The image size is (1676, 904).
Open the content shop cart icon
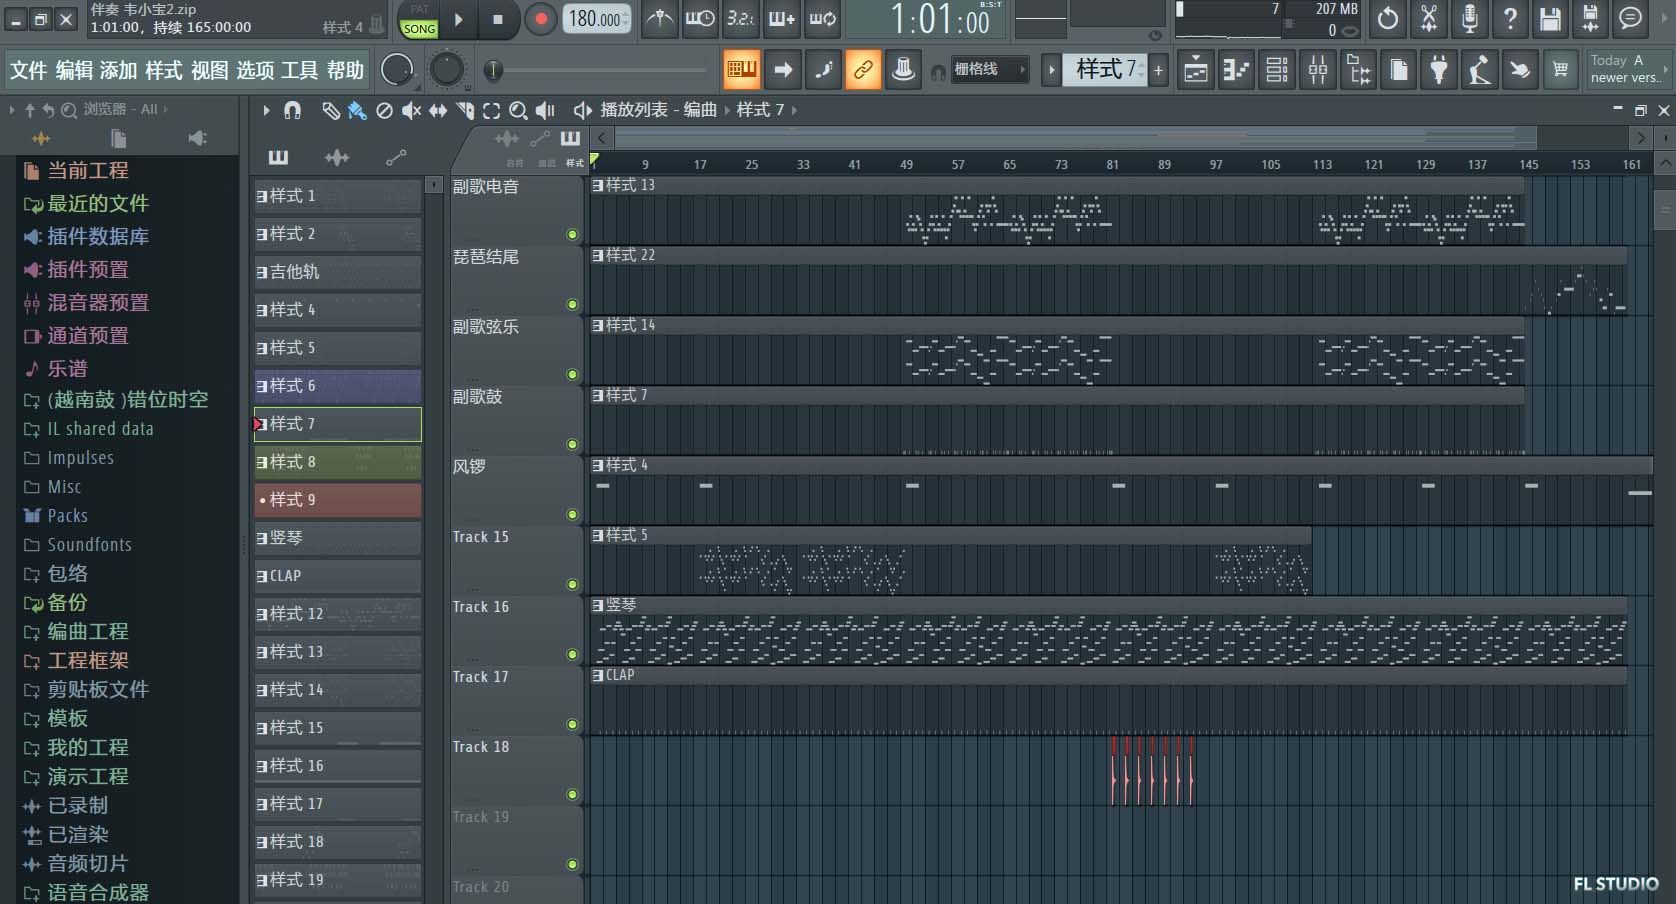pos(1560,69)
